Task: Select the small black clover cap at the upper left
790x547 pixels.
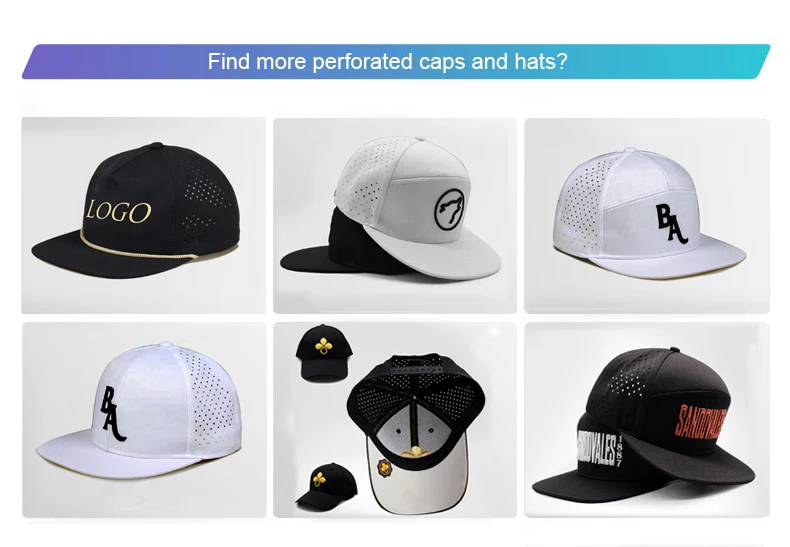Action: 323,353
